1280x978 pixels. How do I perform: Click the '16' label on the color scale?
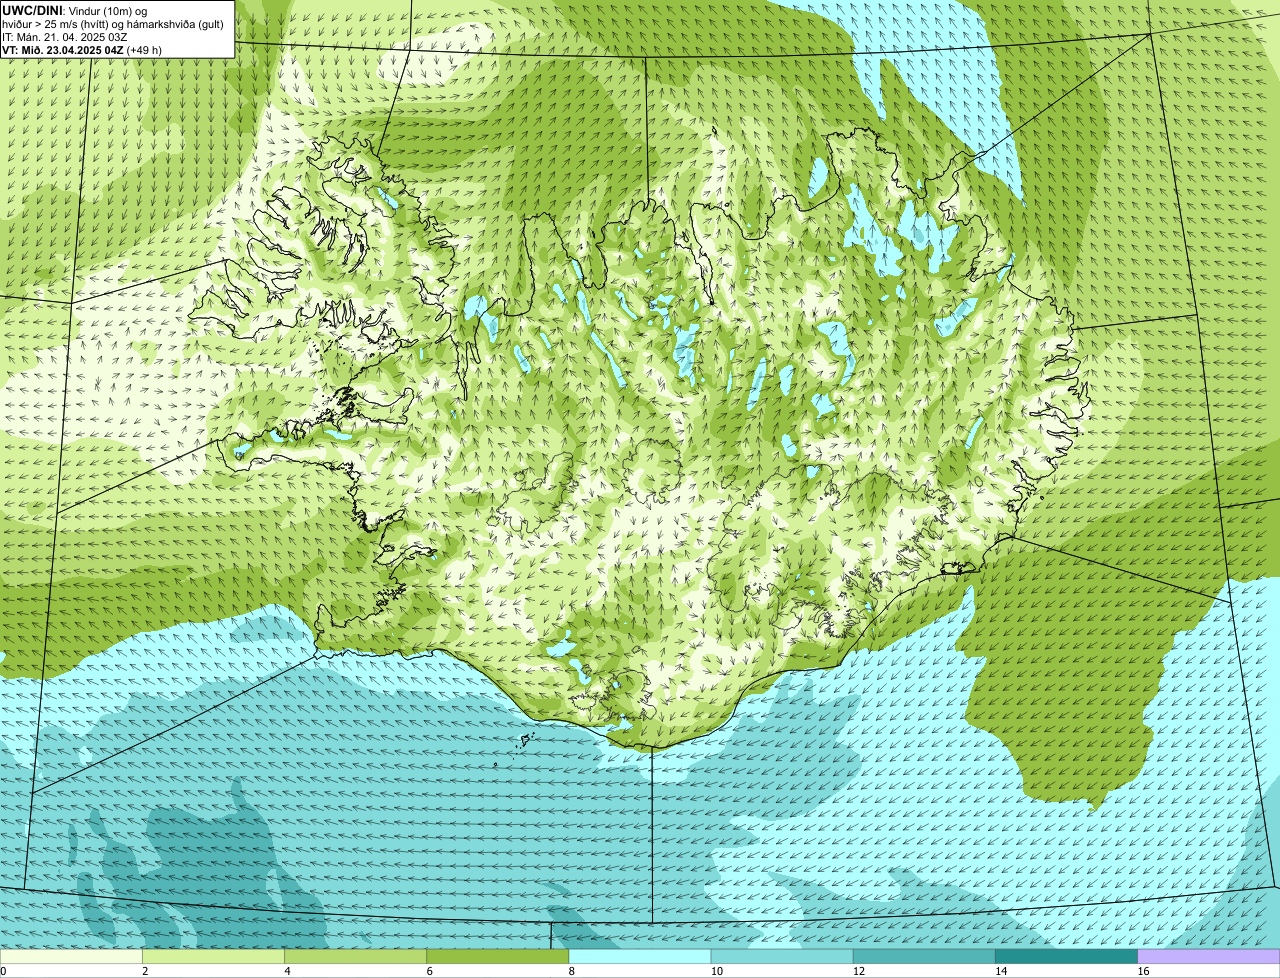point(1143,971)
